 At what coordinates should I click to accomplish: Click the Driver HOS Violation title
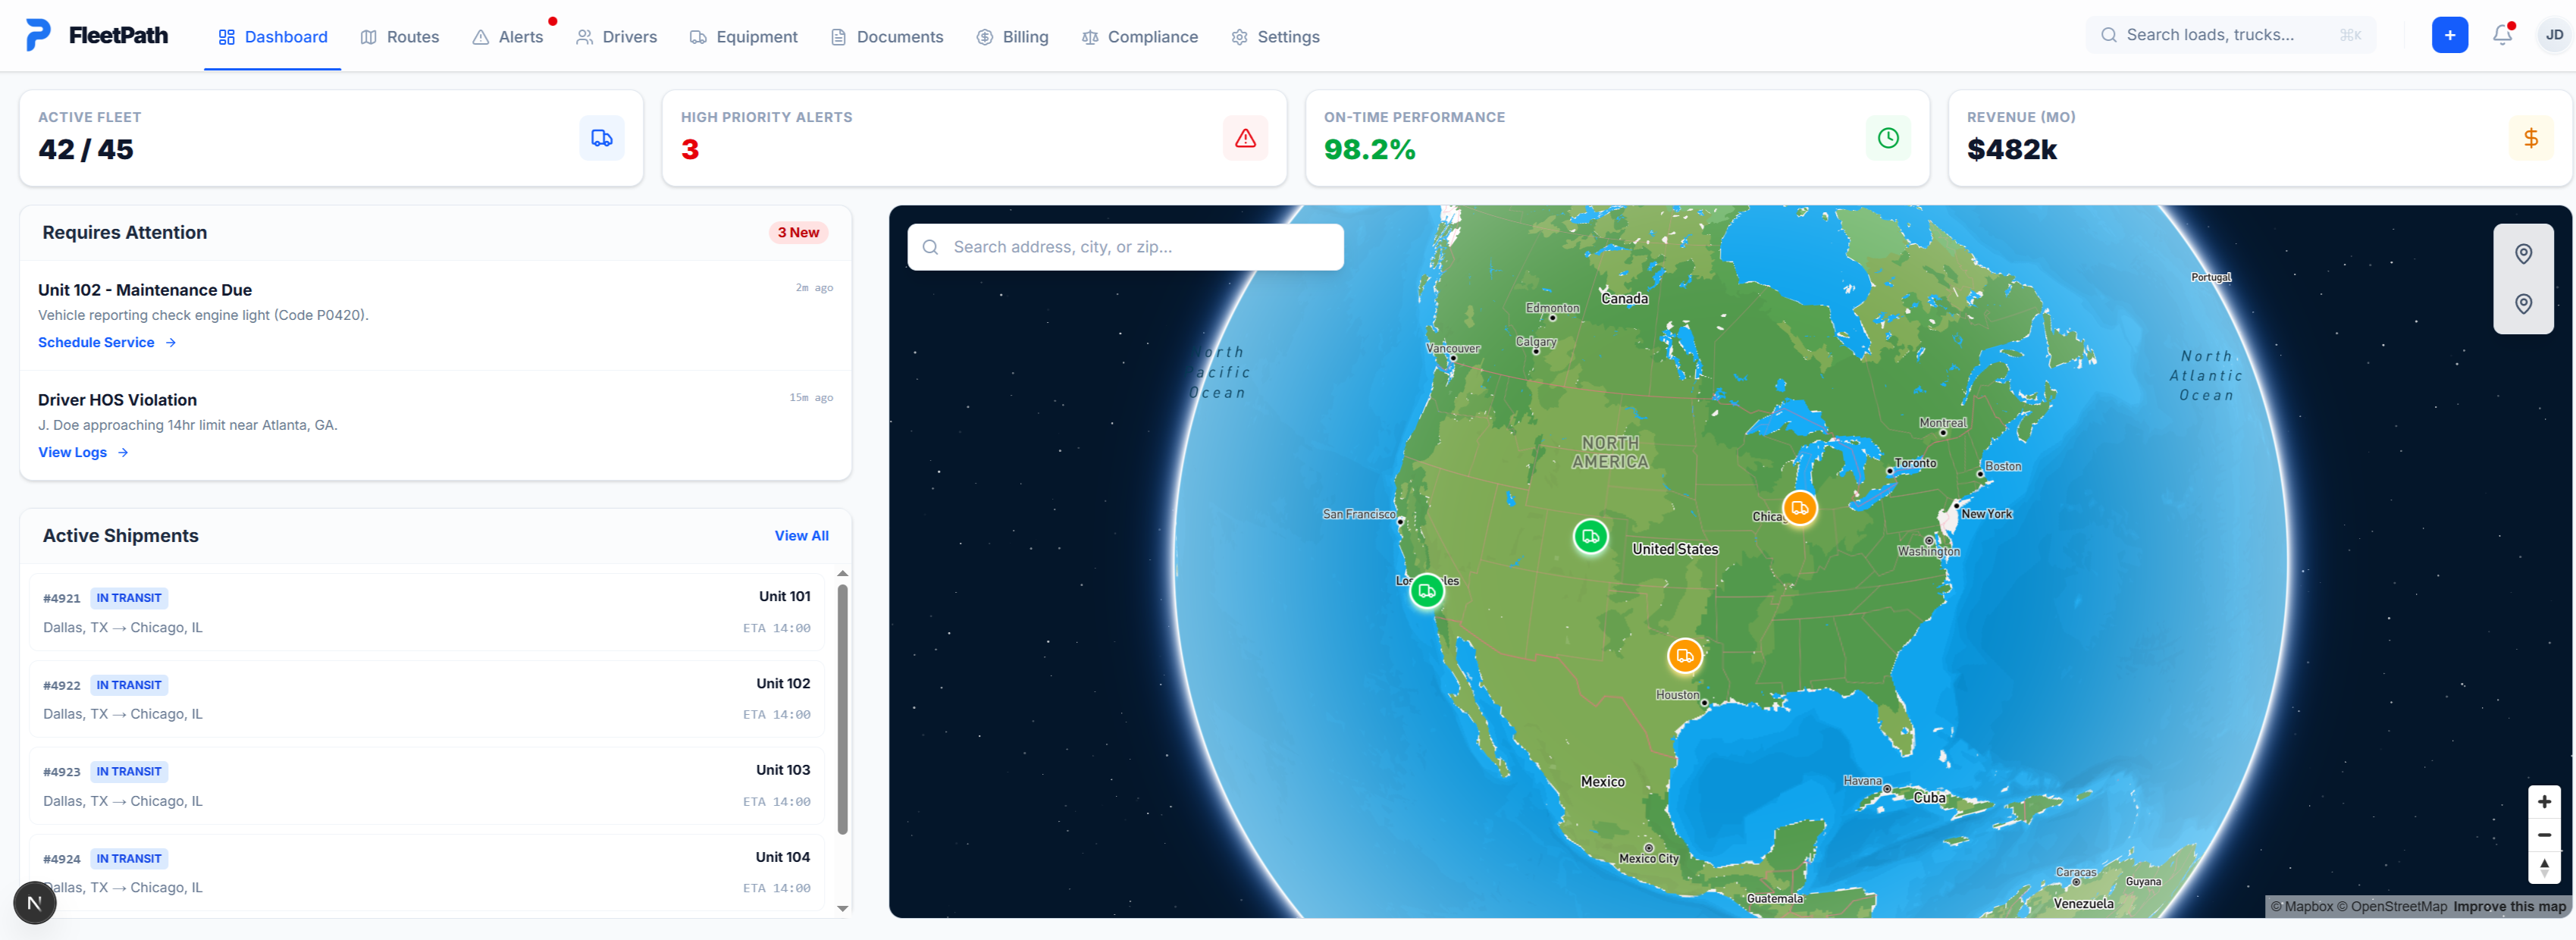point(117,400)
